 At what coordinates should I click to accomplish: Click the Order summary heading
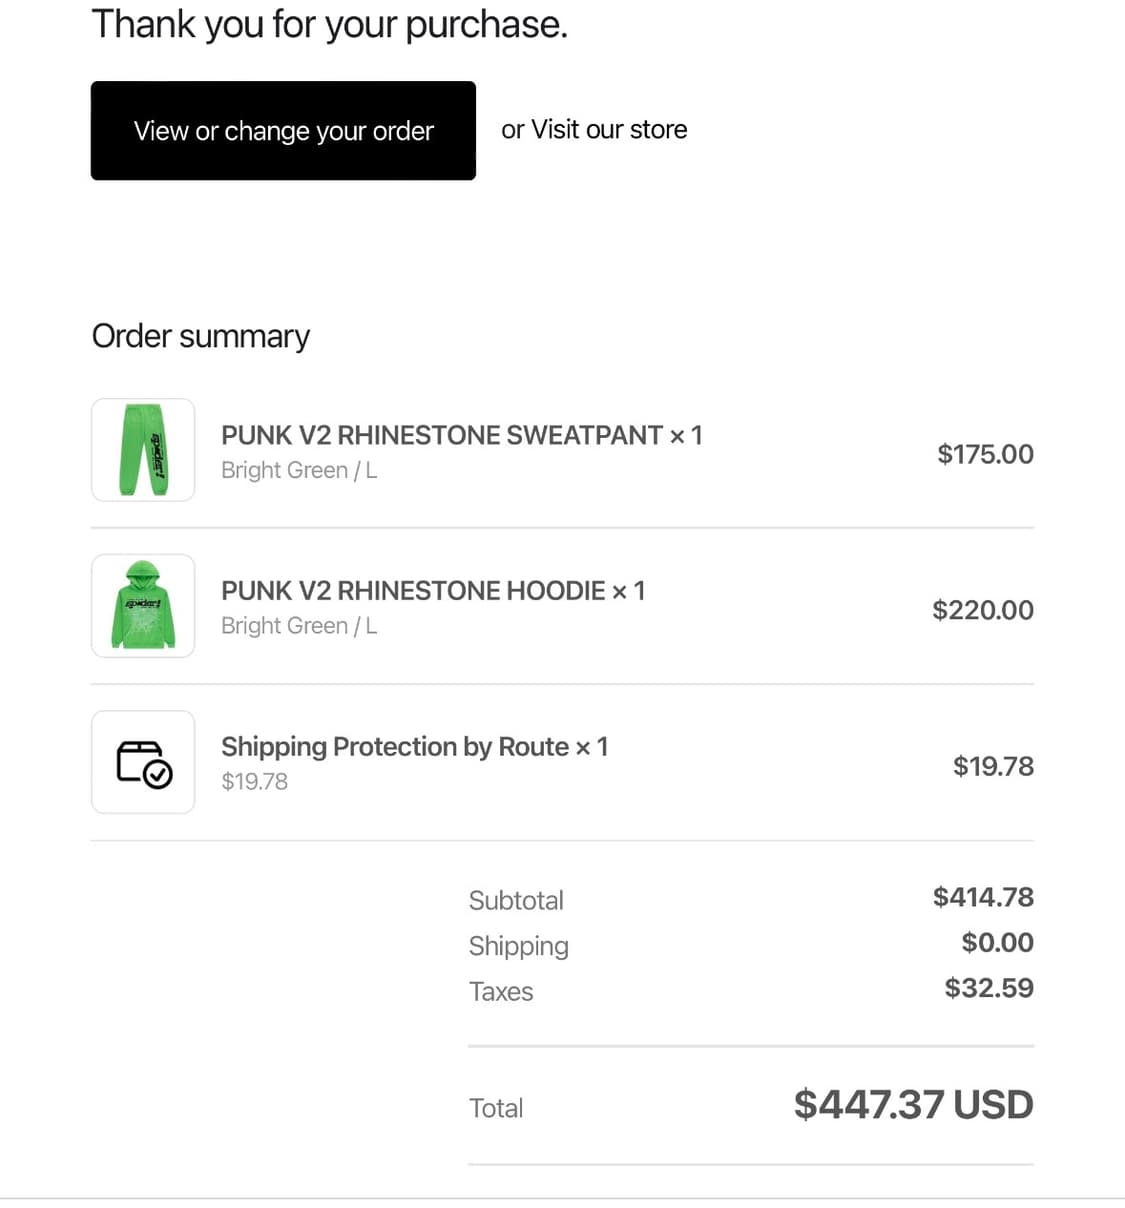click(201, 336)
